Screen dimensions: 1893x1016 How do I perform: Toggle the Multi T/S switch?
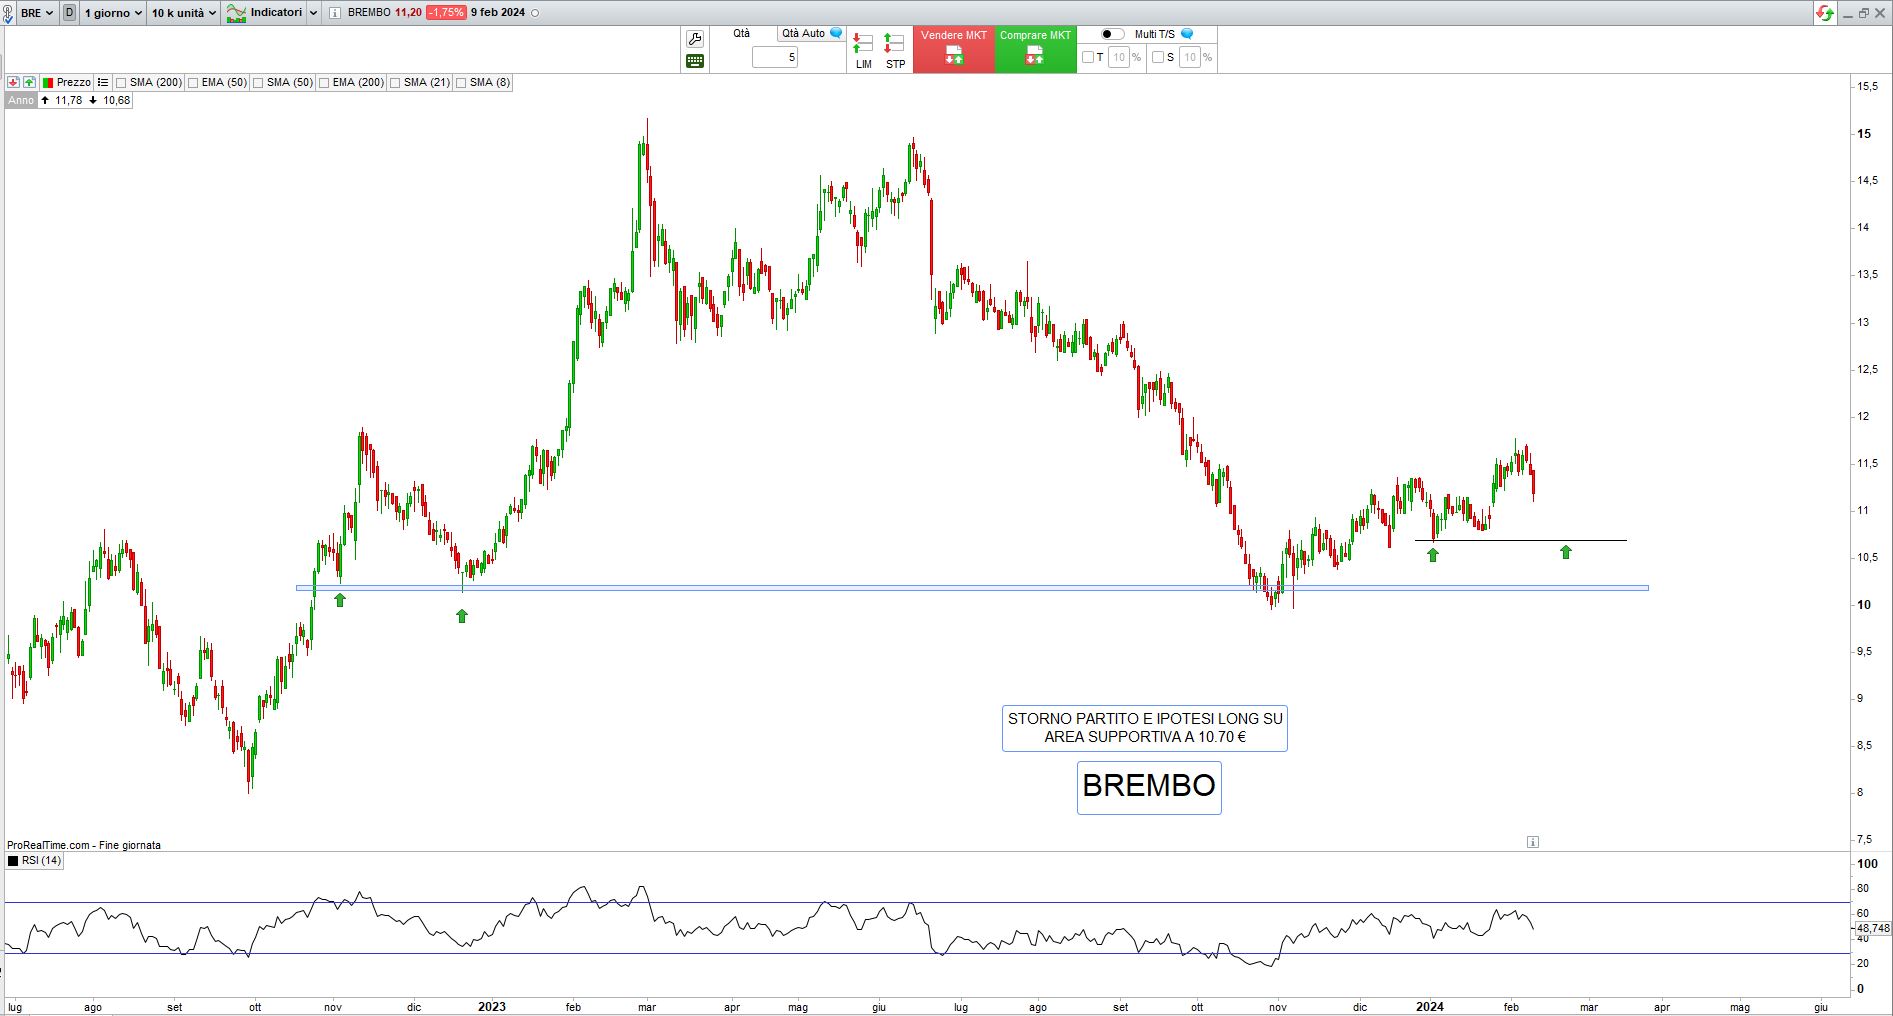click(1112, 34)
